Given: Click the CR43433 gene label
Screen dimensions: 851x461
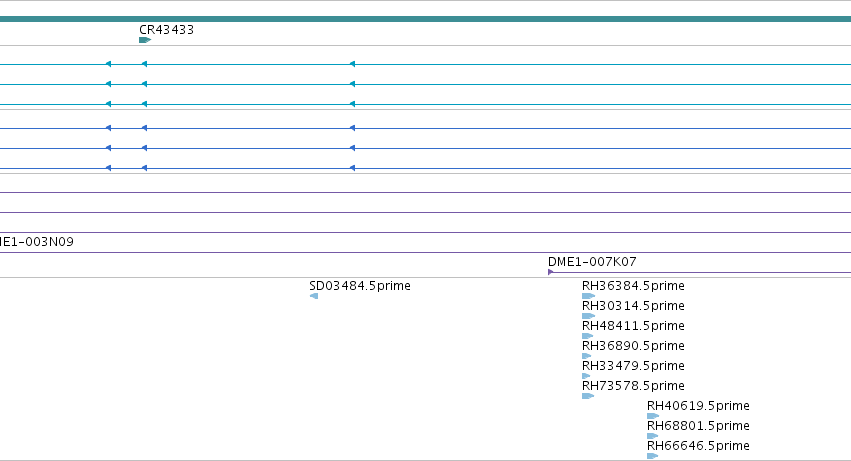Looking at the screenshot, I should coord(166,30).
